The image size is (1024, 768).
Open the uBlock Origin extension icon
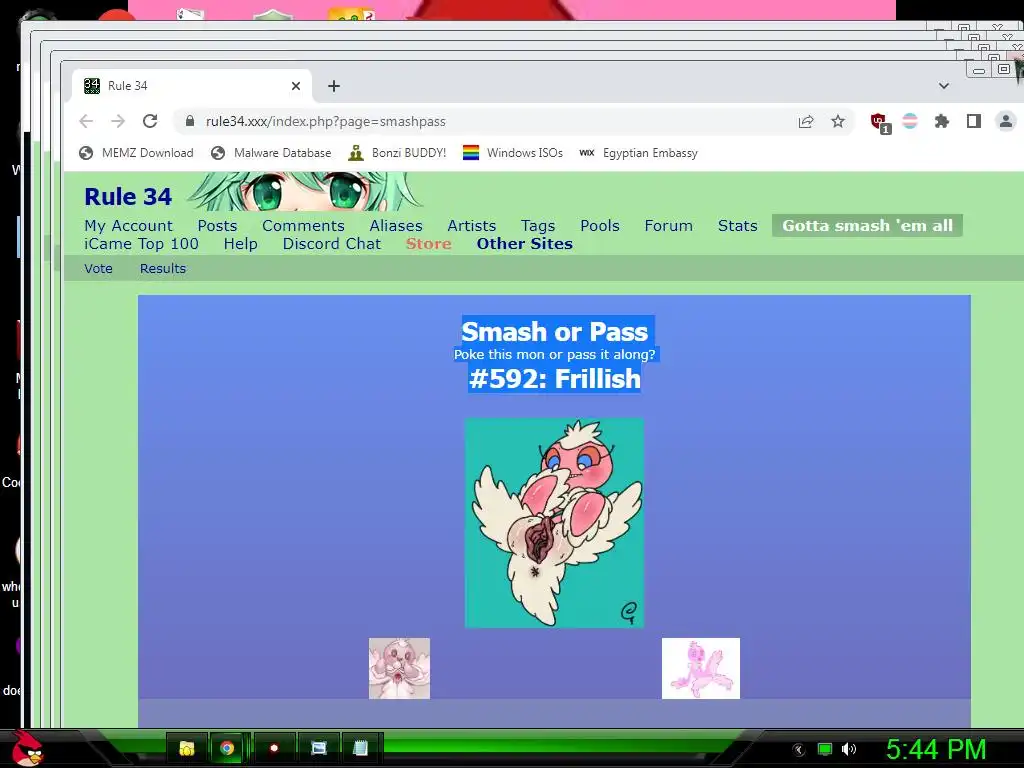tap(880, 123)
